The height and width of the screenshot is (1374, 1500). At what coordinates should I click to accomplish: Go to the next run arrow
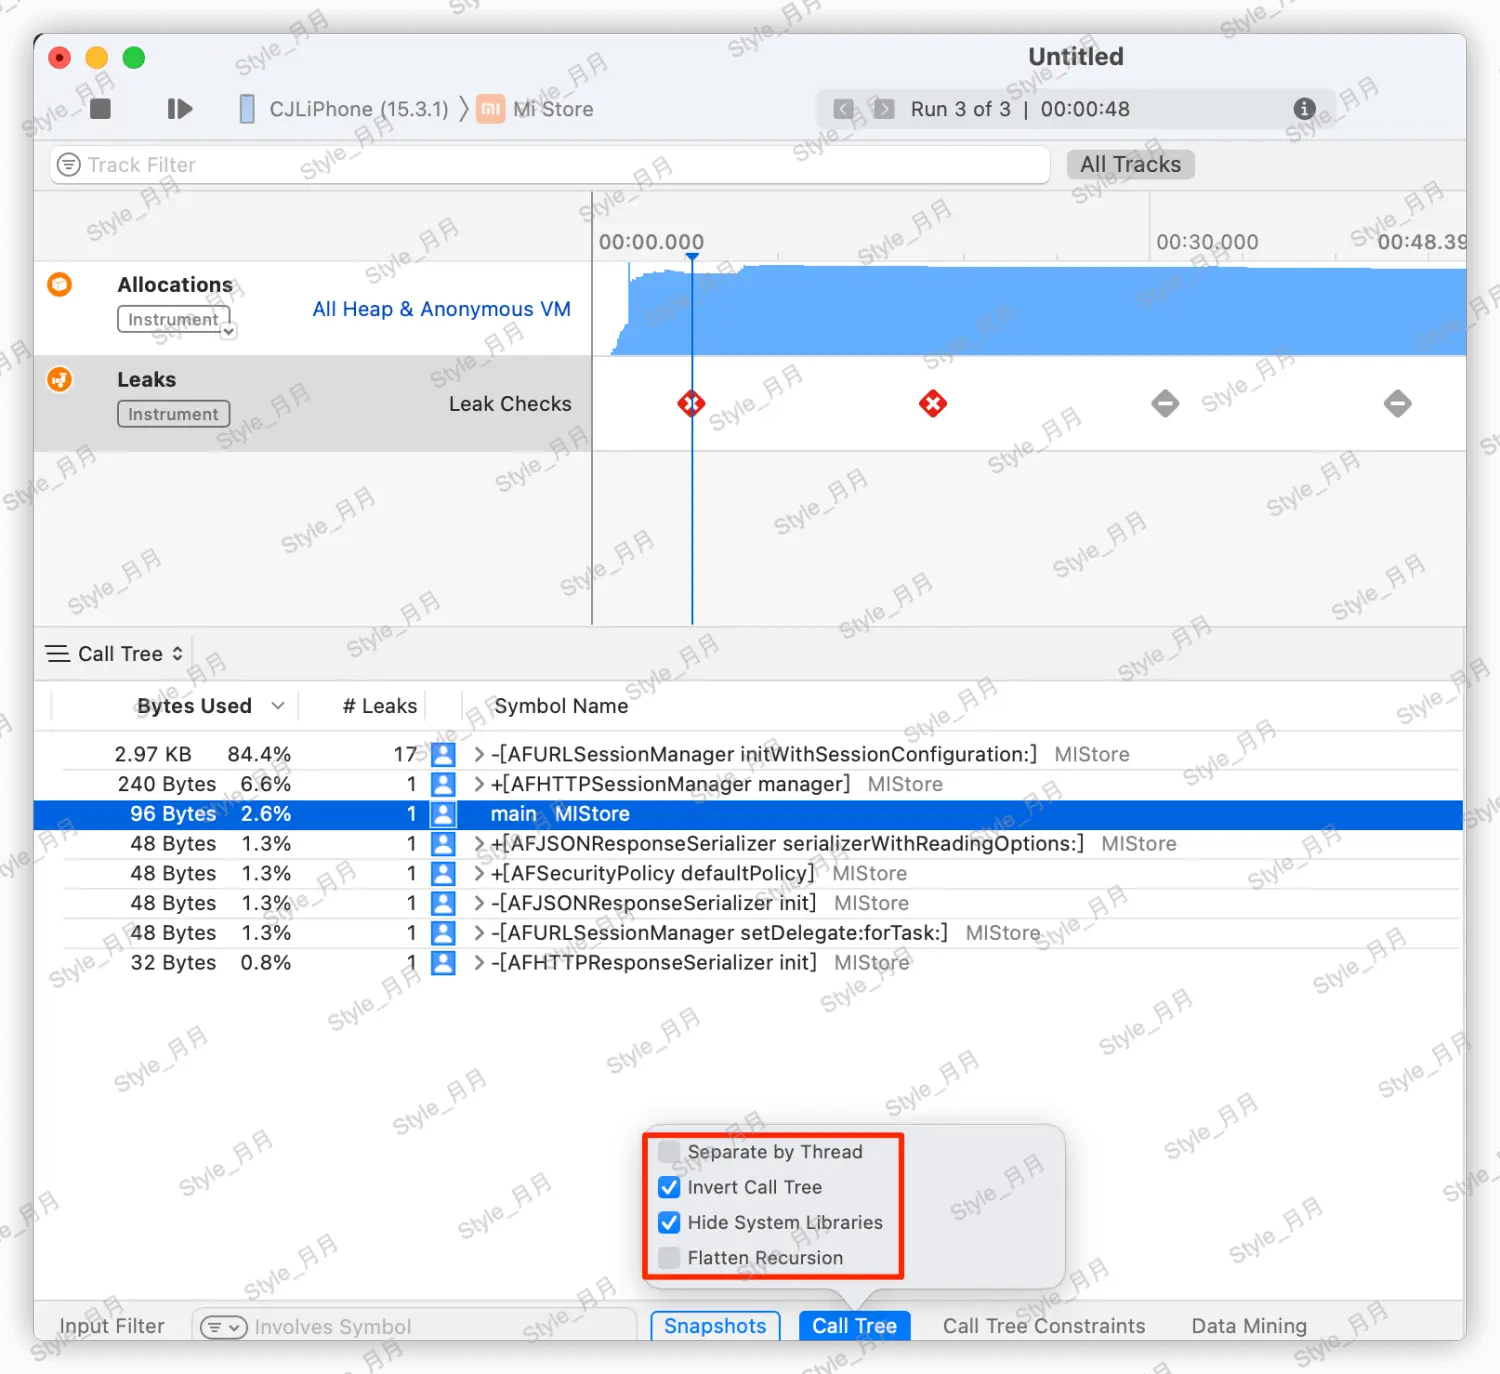coord(884,109)
